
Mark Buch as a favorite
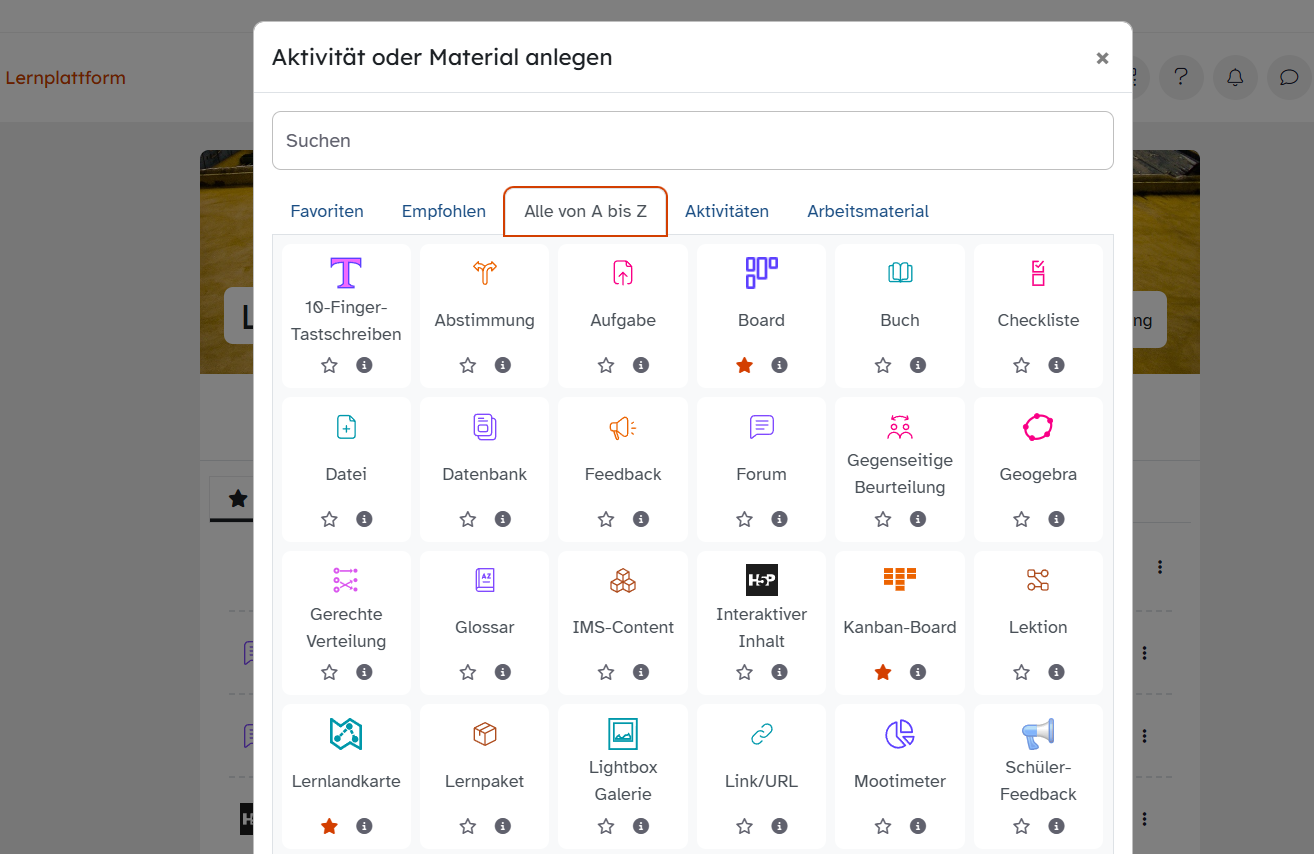(883, 365)
